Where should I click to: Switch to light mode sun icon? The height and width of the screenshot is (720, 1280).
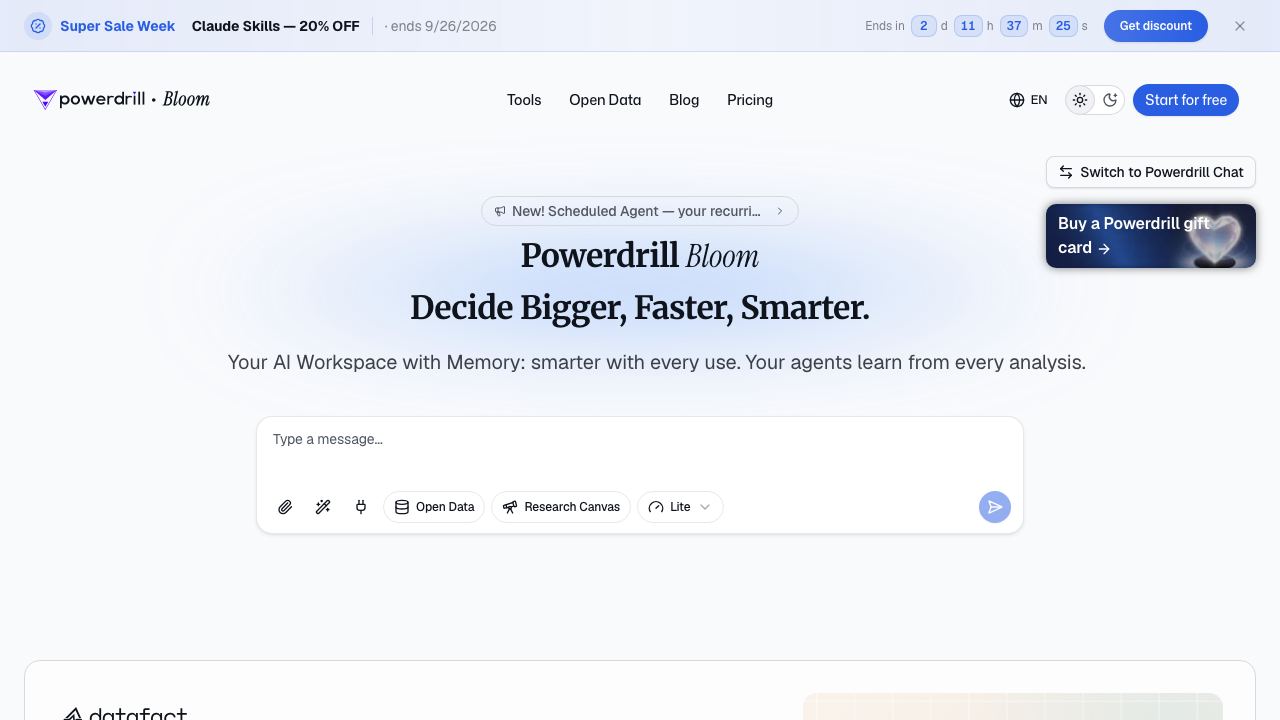1080,100
